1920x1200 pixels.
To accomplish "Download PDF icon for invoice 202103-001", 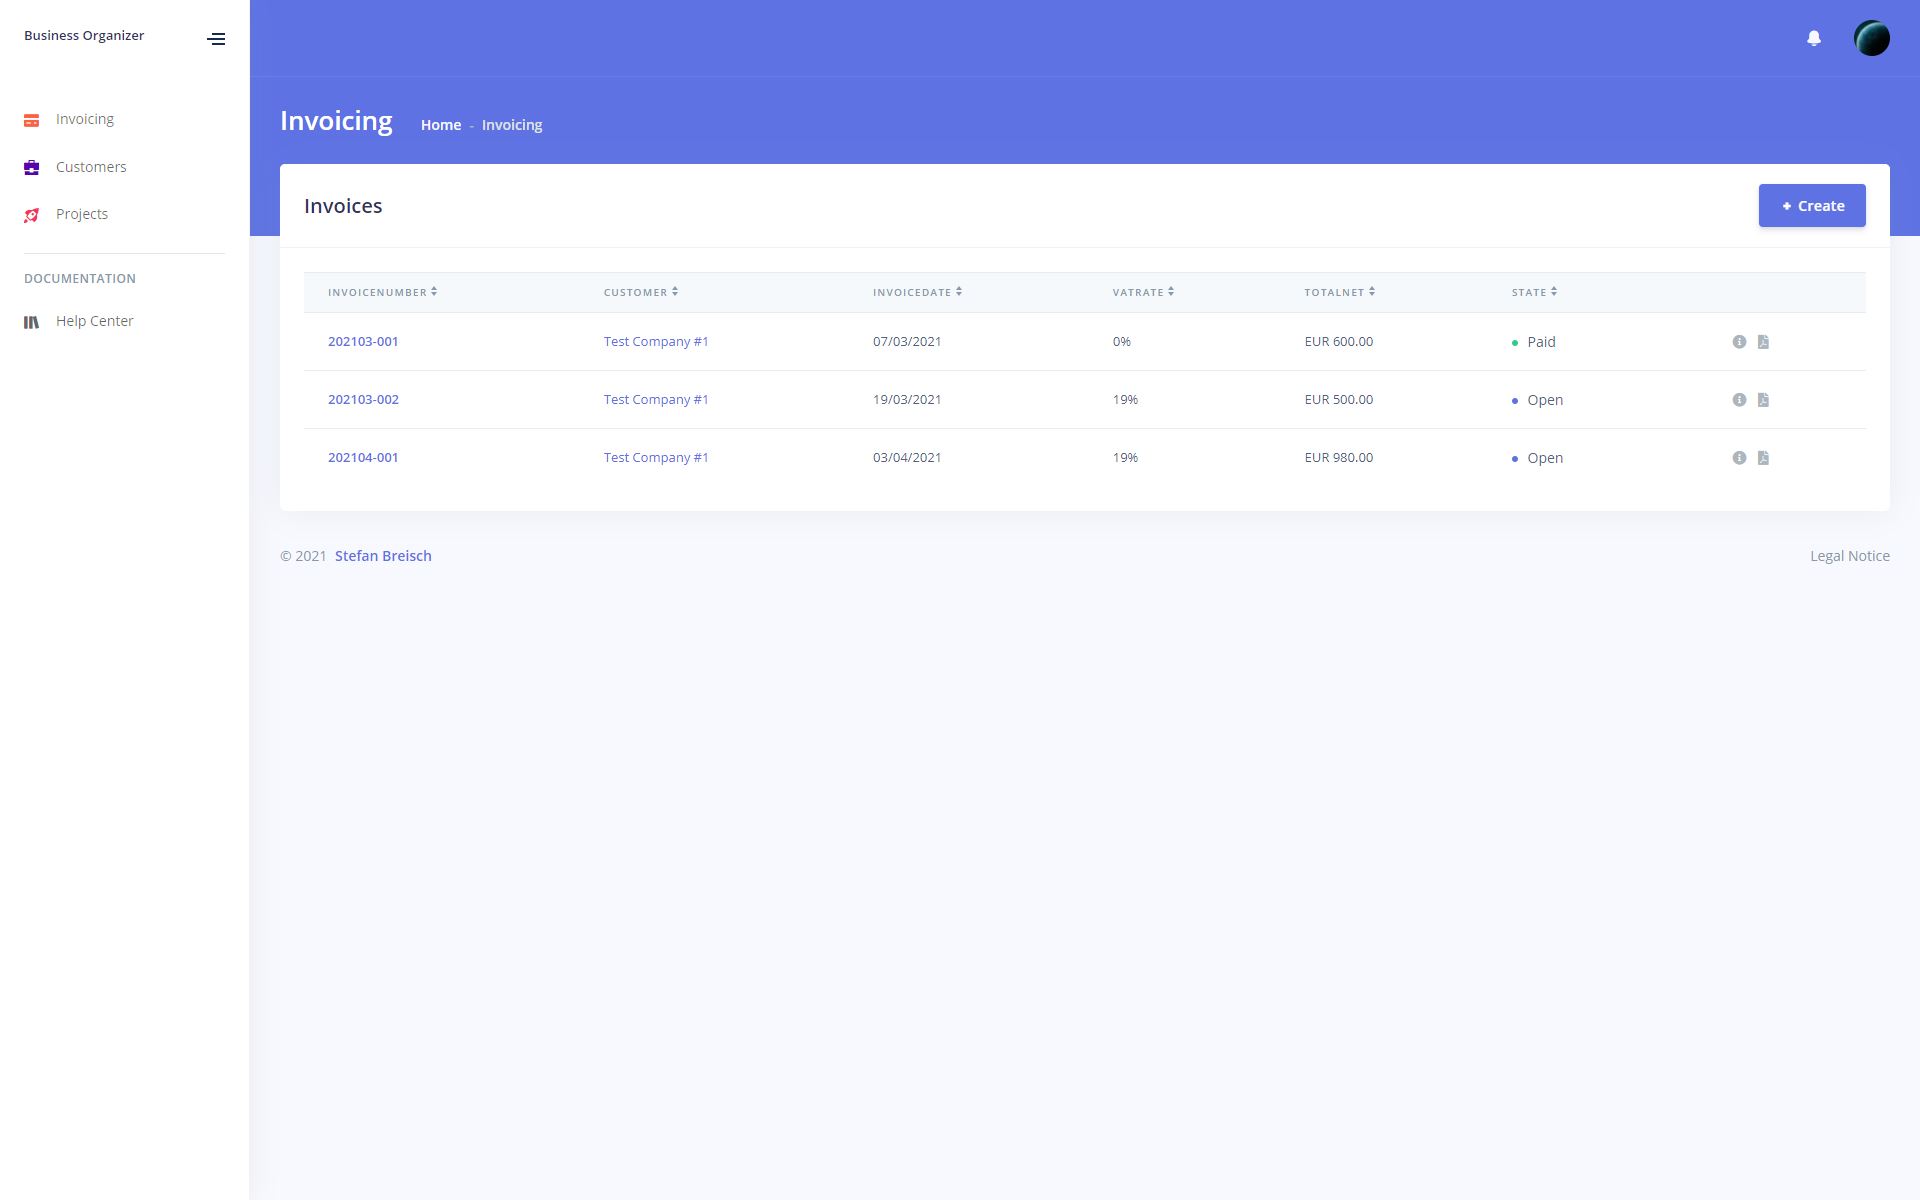I will tap(1763, 342).
